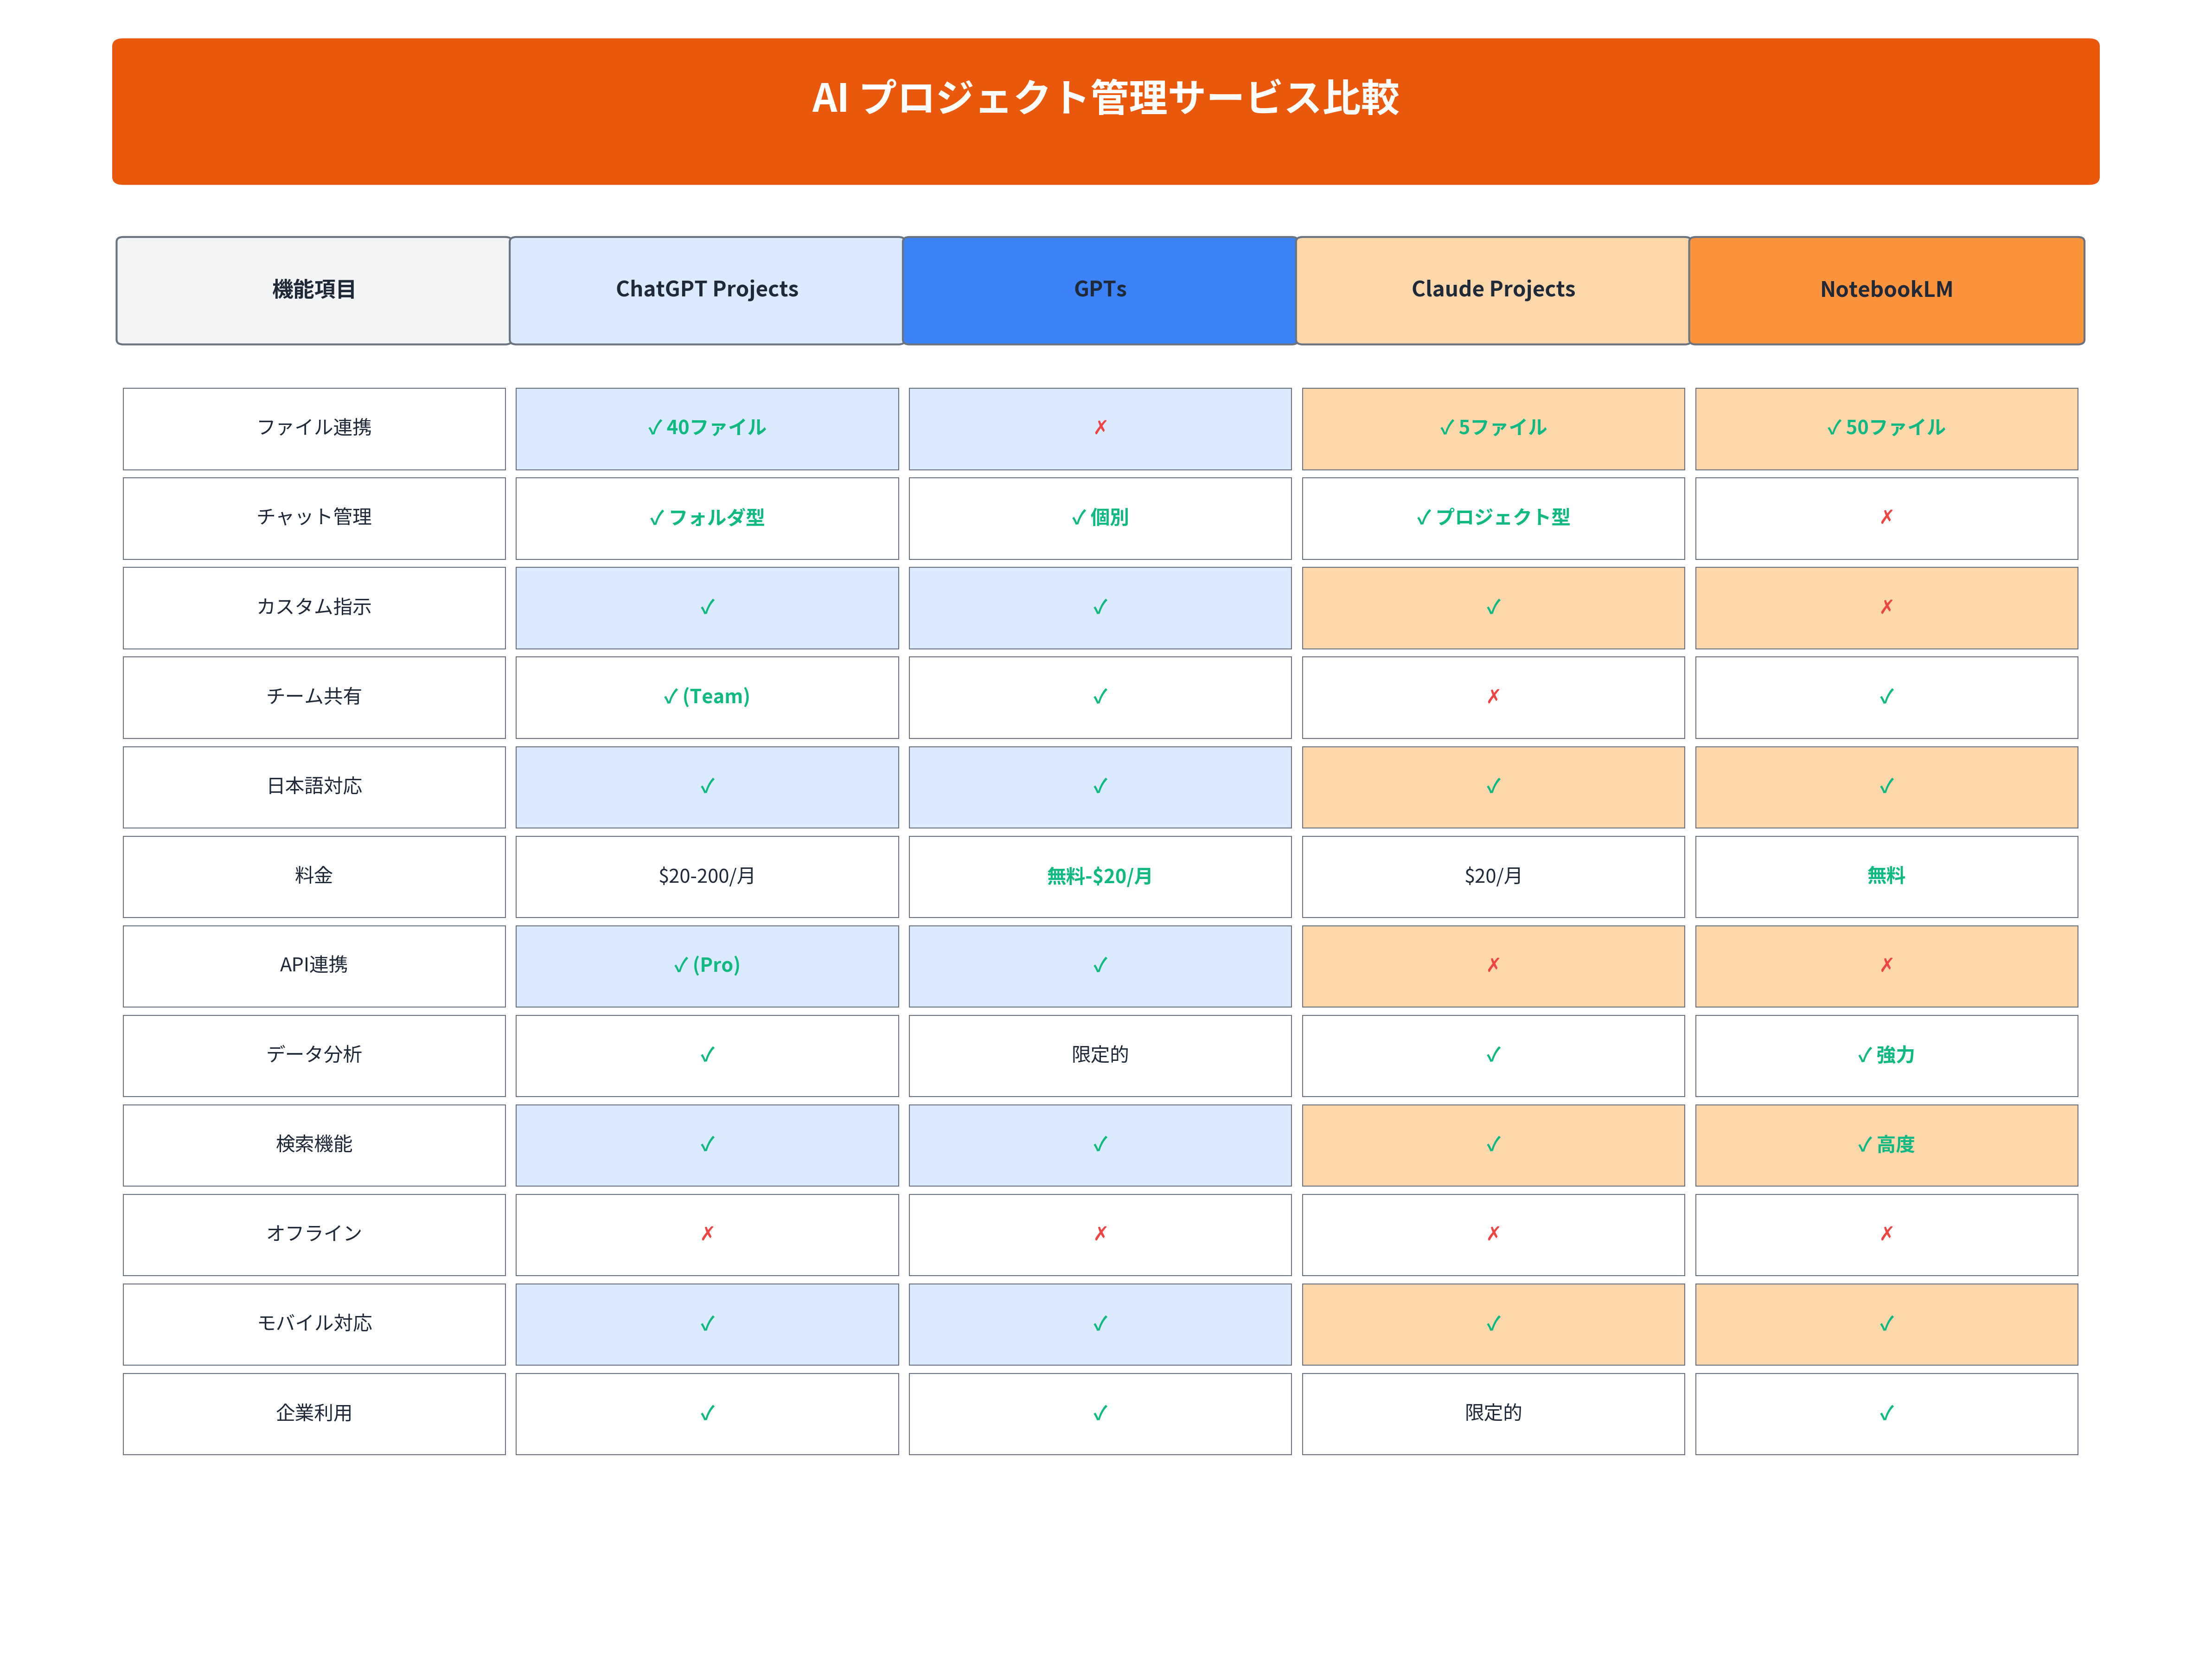The height and width of the screenshot is (1656, 2212).
Task: Click the モバイル対応 row label
Action: [314, 1323]
